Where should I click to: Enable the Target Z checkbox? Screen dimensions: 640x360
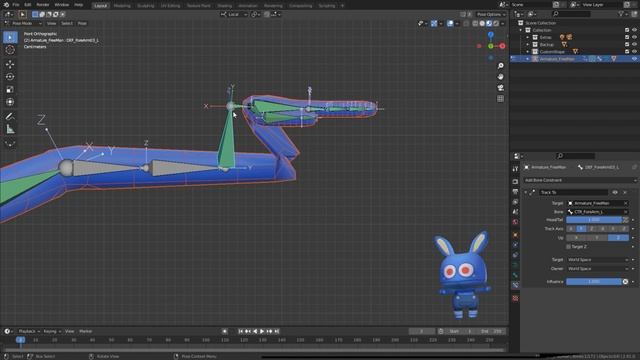point(568,247)
